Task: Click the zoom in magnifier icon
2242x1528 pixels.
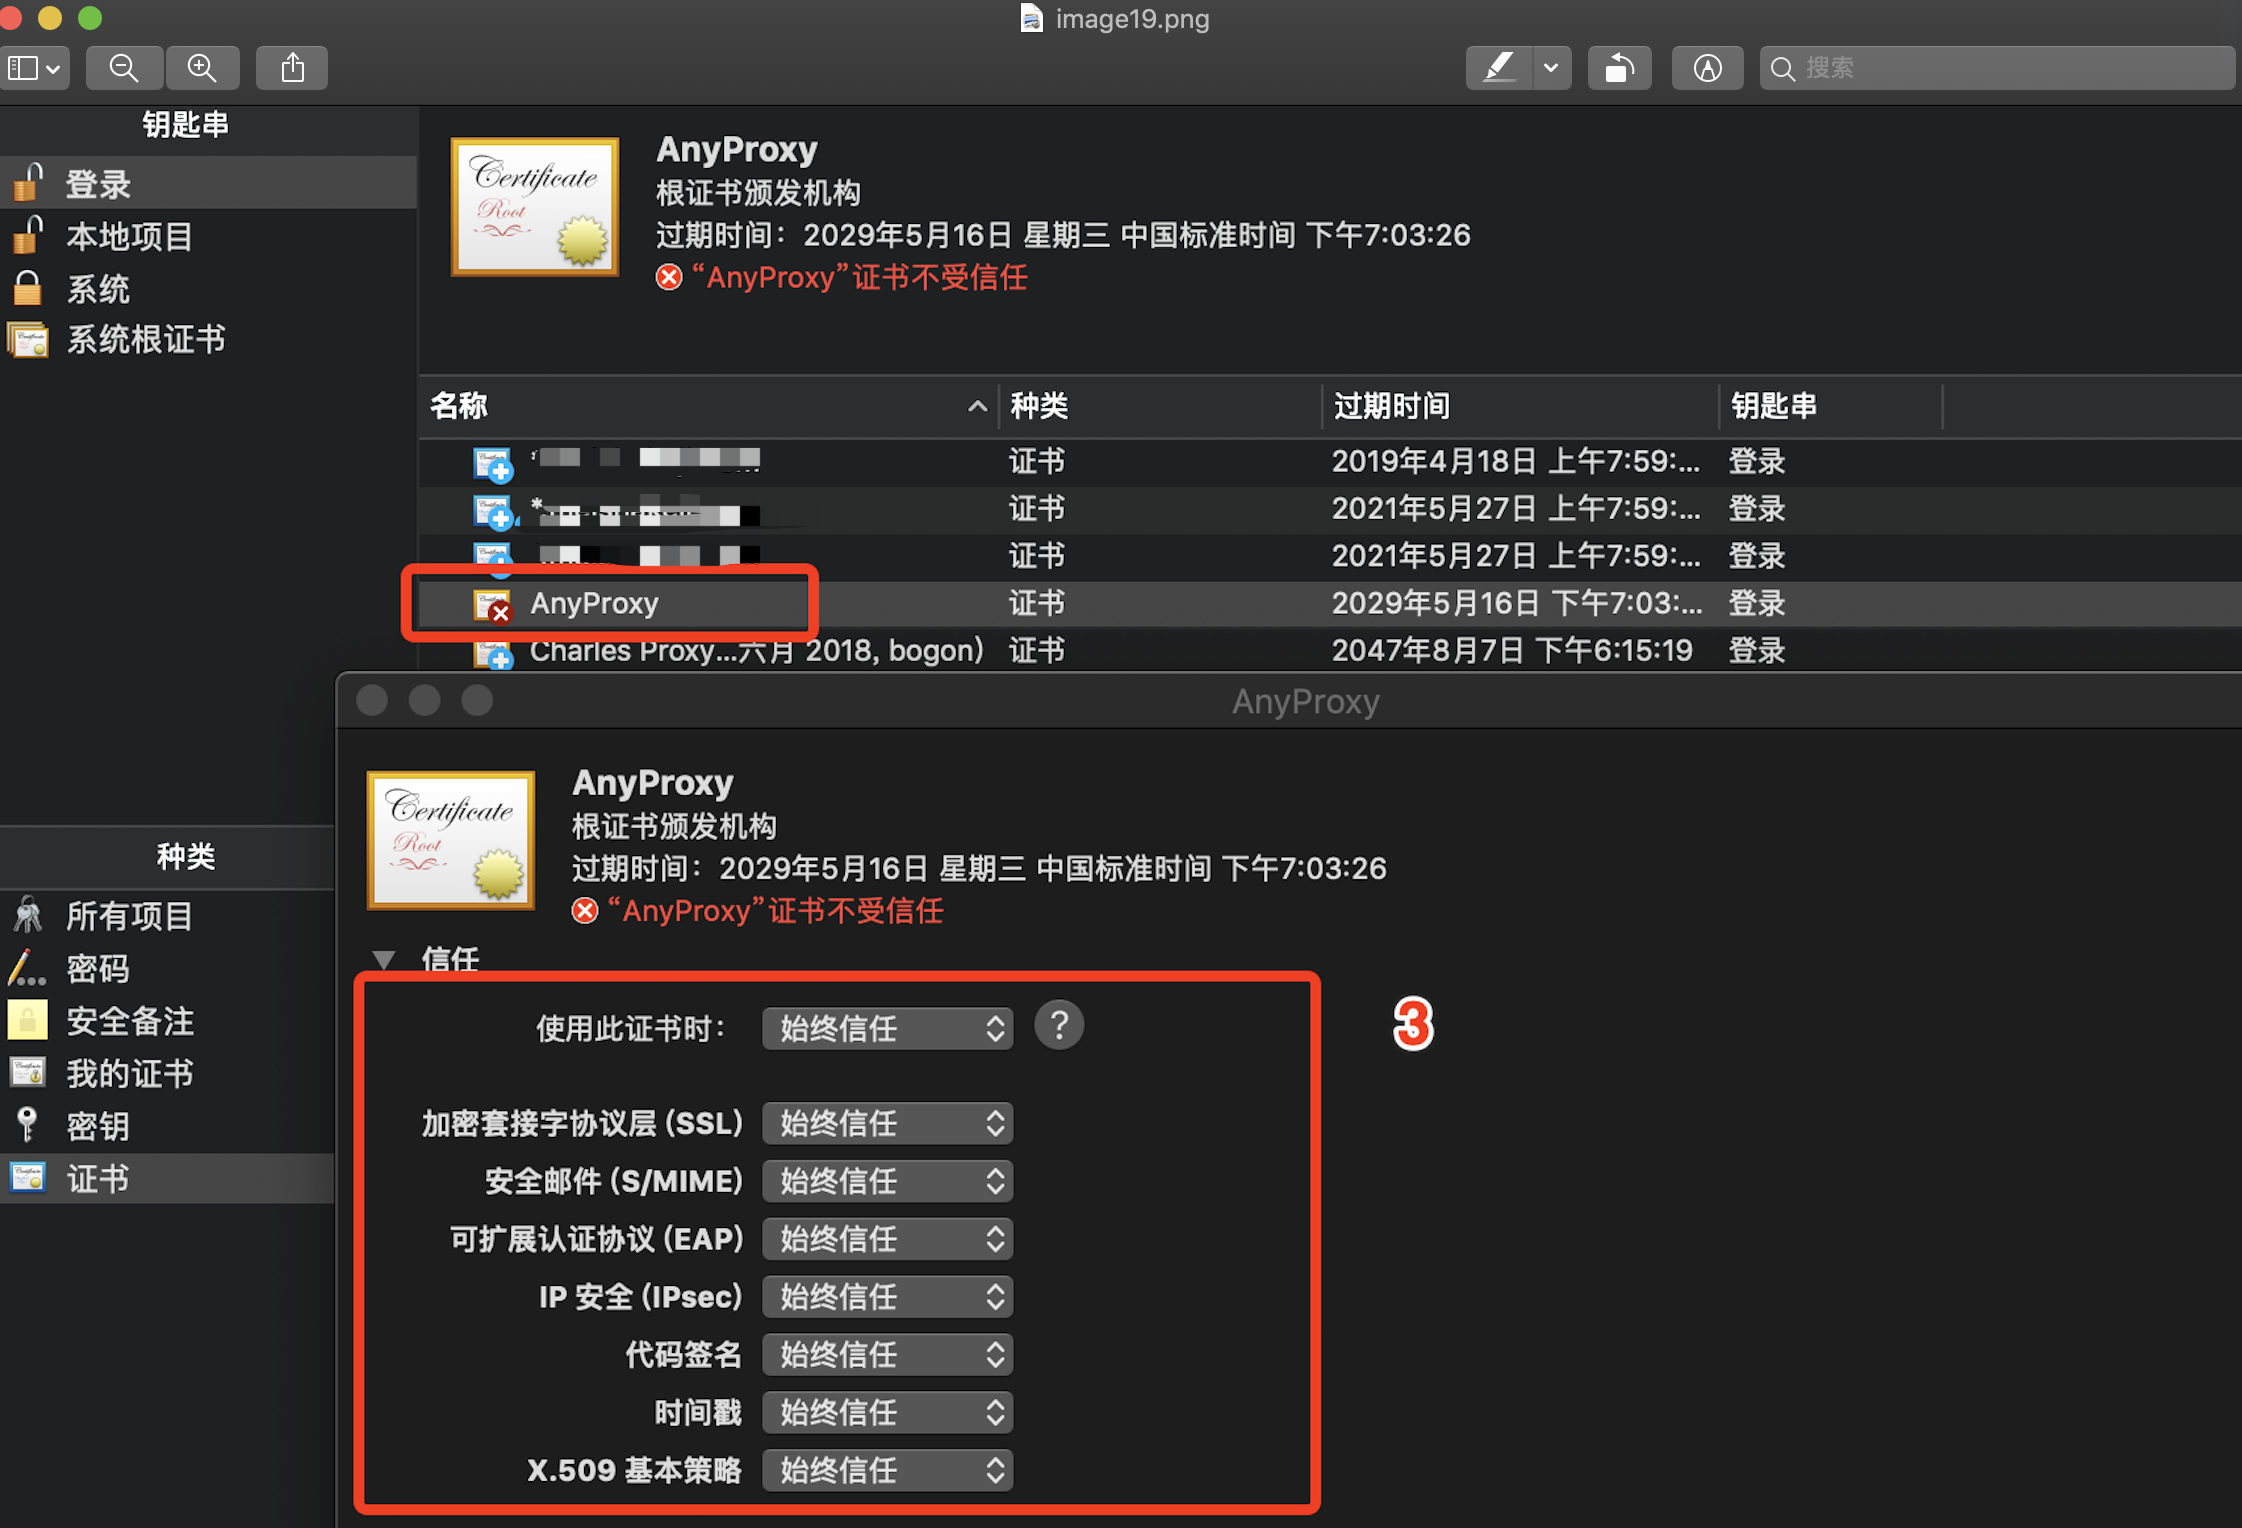Action: coord(202,68)
